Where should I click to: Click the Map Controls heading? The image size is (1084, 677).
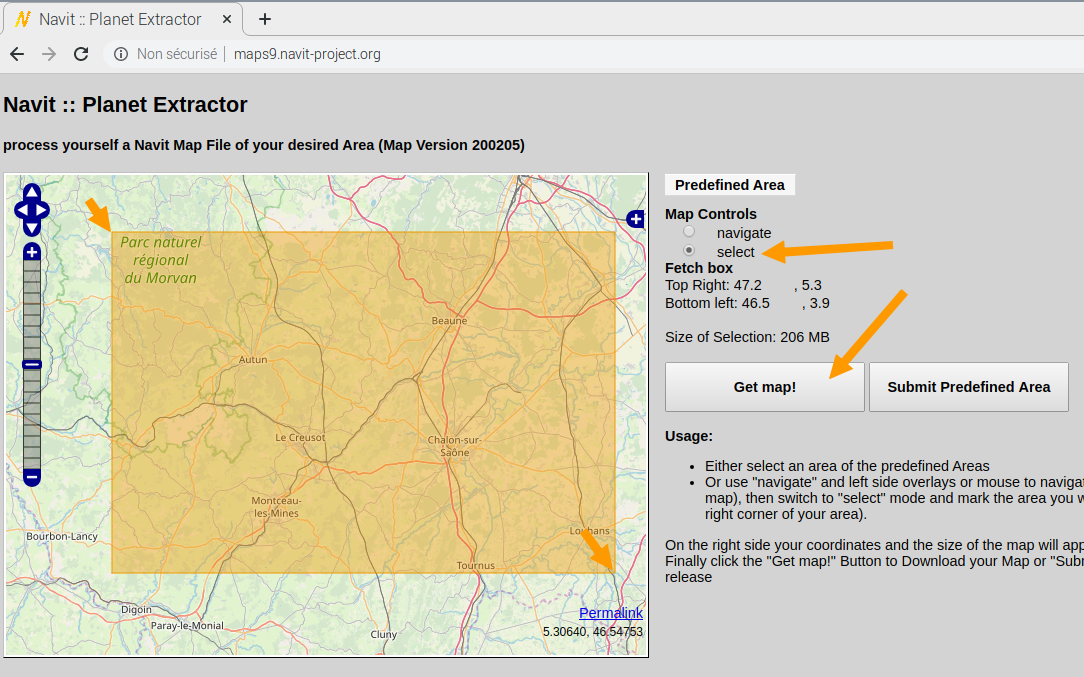[x=711, y=214]
